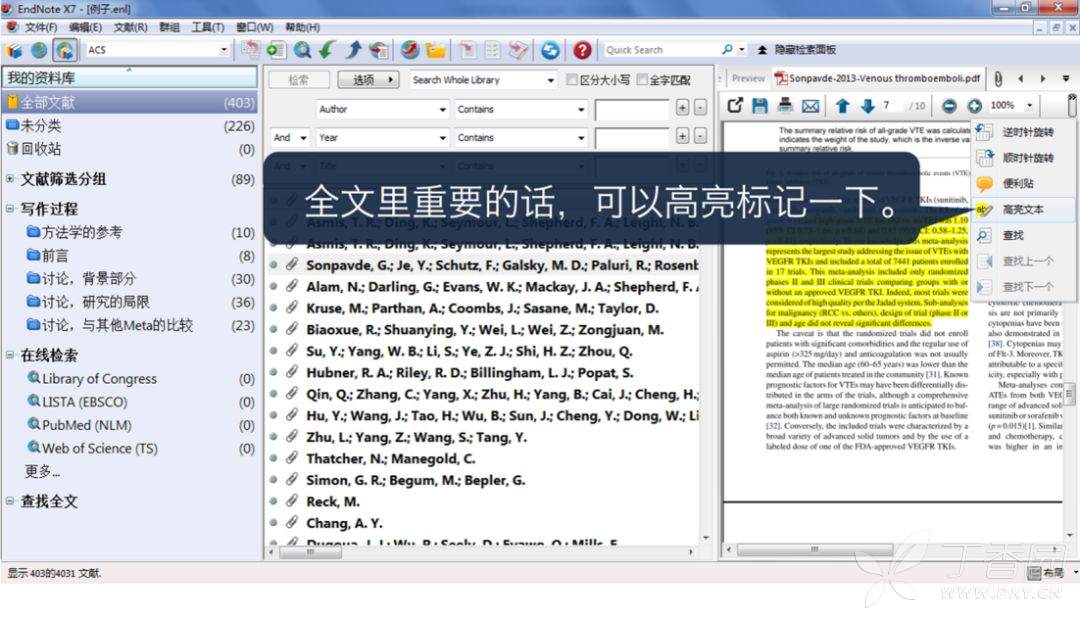The image size is (1080, 619).
Task: Click the 选项 options button
Action: (368, 80)
